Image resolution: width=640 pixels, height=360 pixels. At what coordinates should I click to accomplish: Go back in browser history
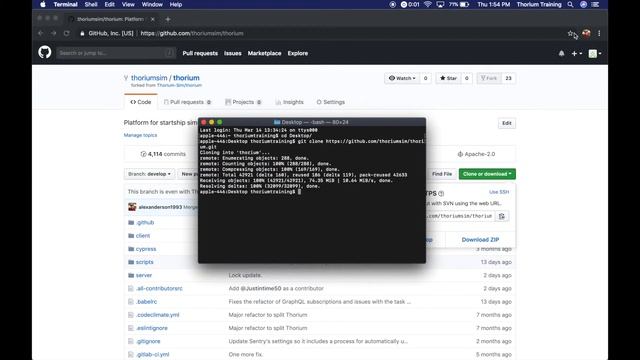(x=40, y=33)
